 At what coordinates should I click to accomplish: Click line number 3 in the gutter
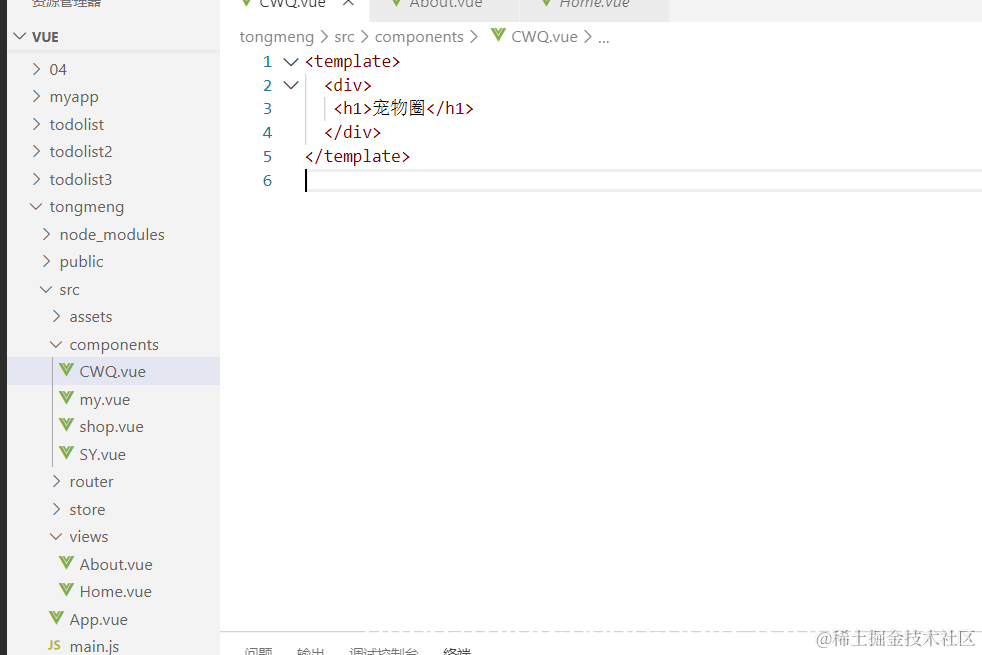(x=267, y=109)
